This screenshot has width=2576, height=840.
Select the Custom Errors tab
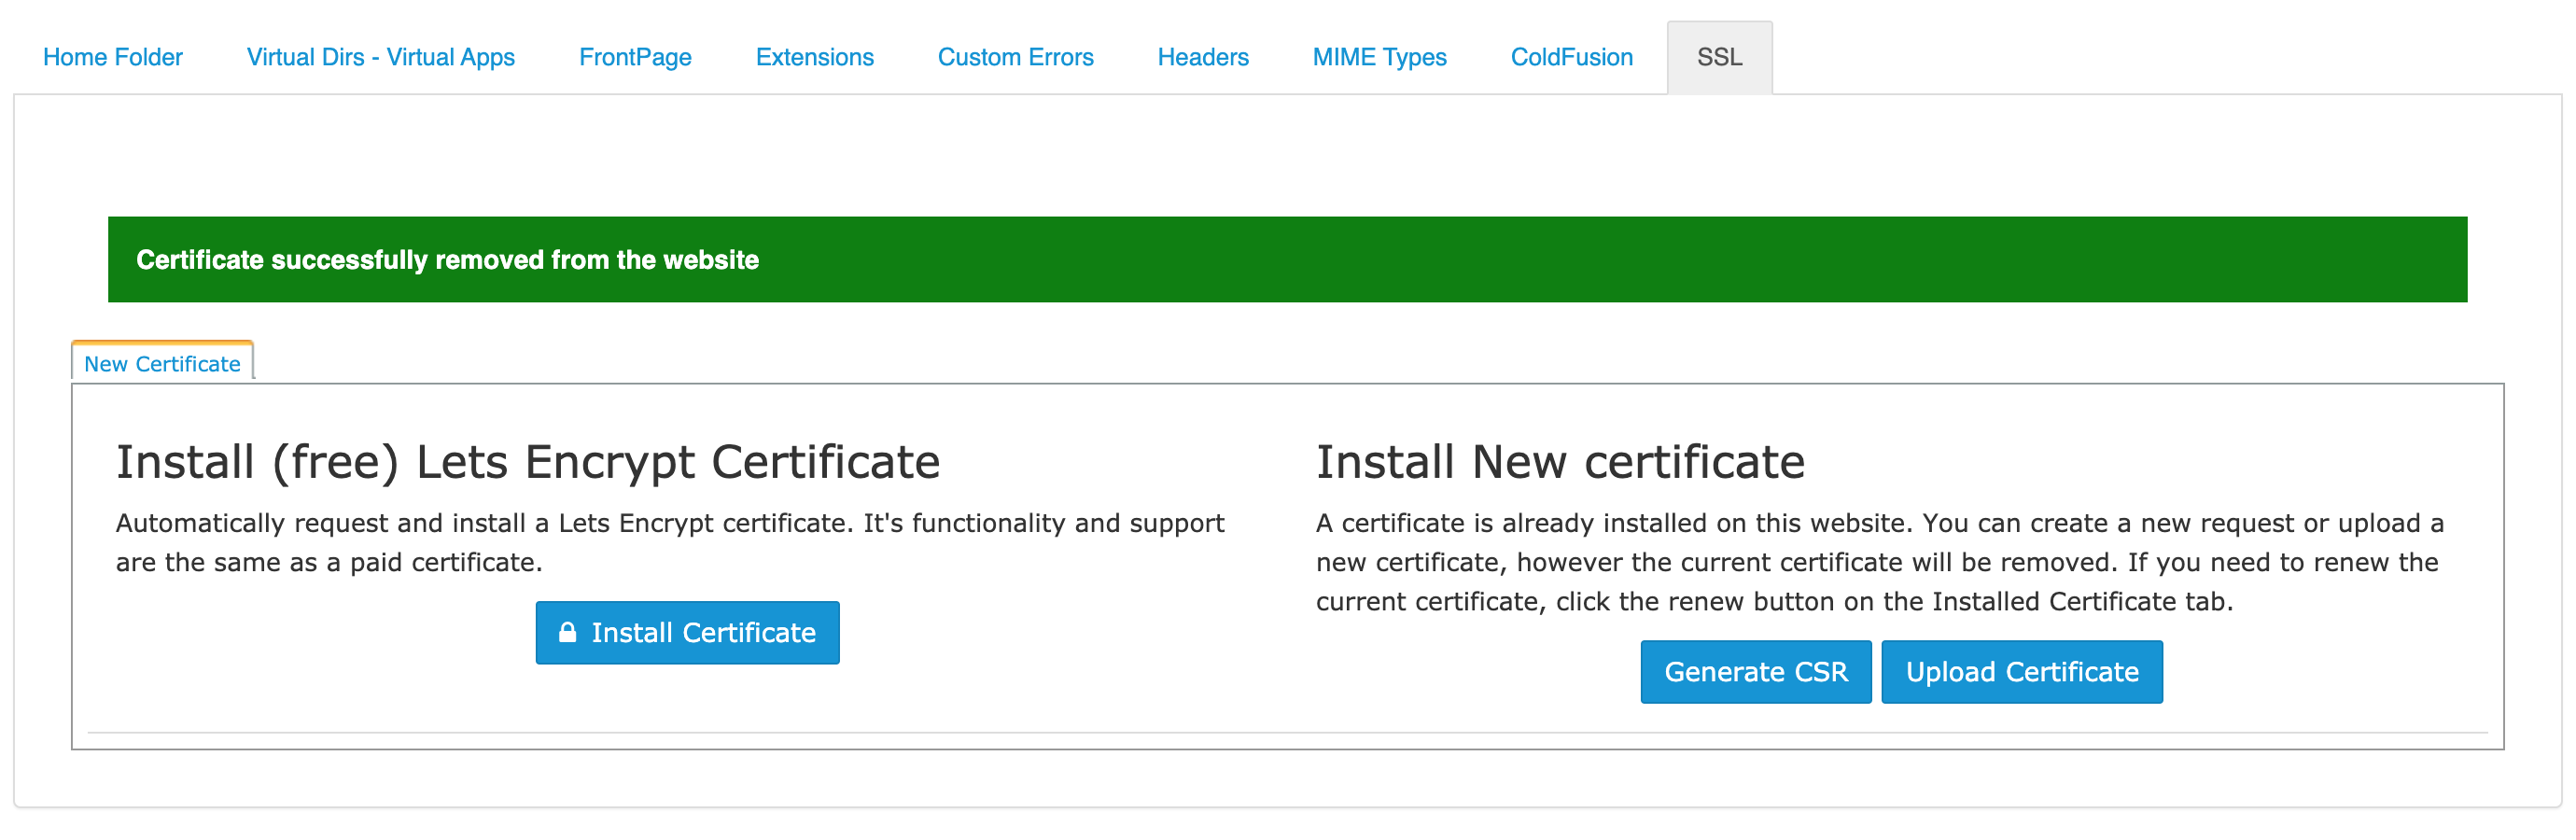1015,57
